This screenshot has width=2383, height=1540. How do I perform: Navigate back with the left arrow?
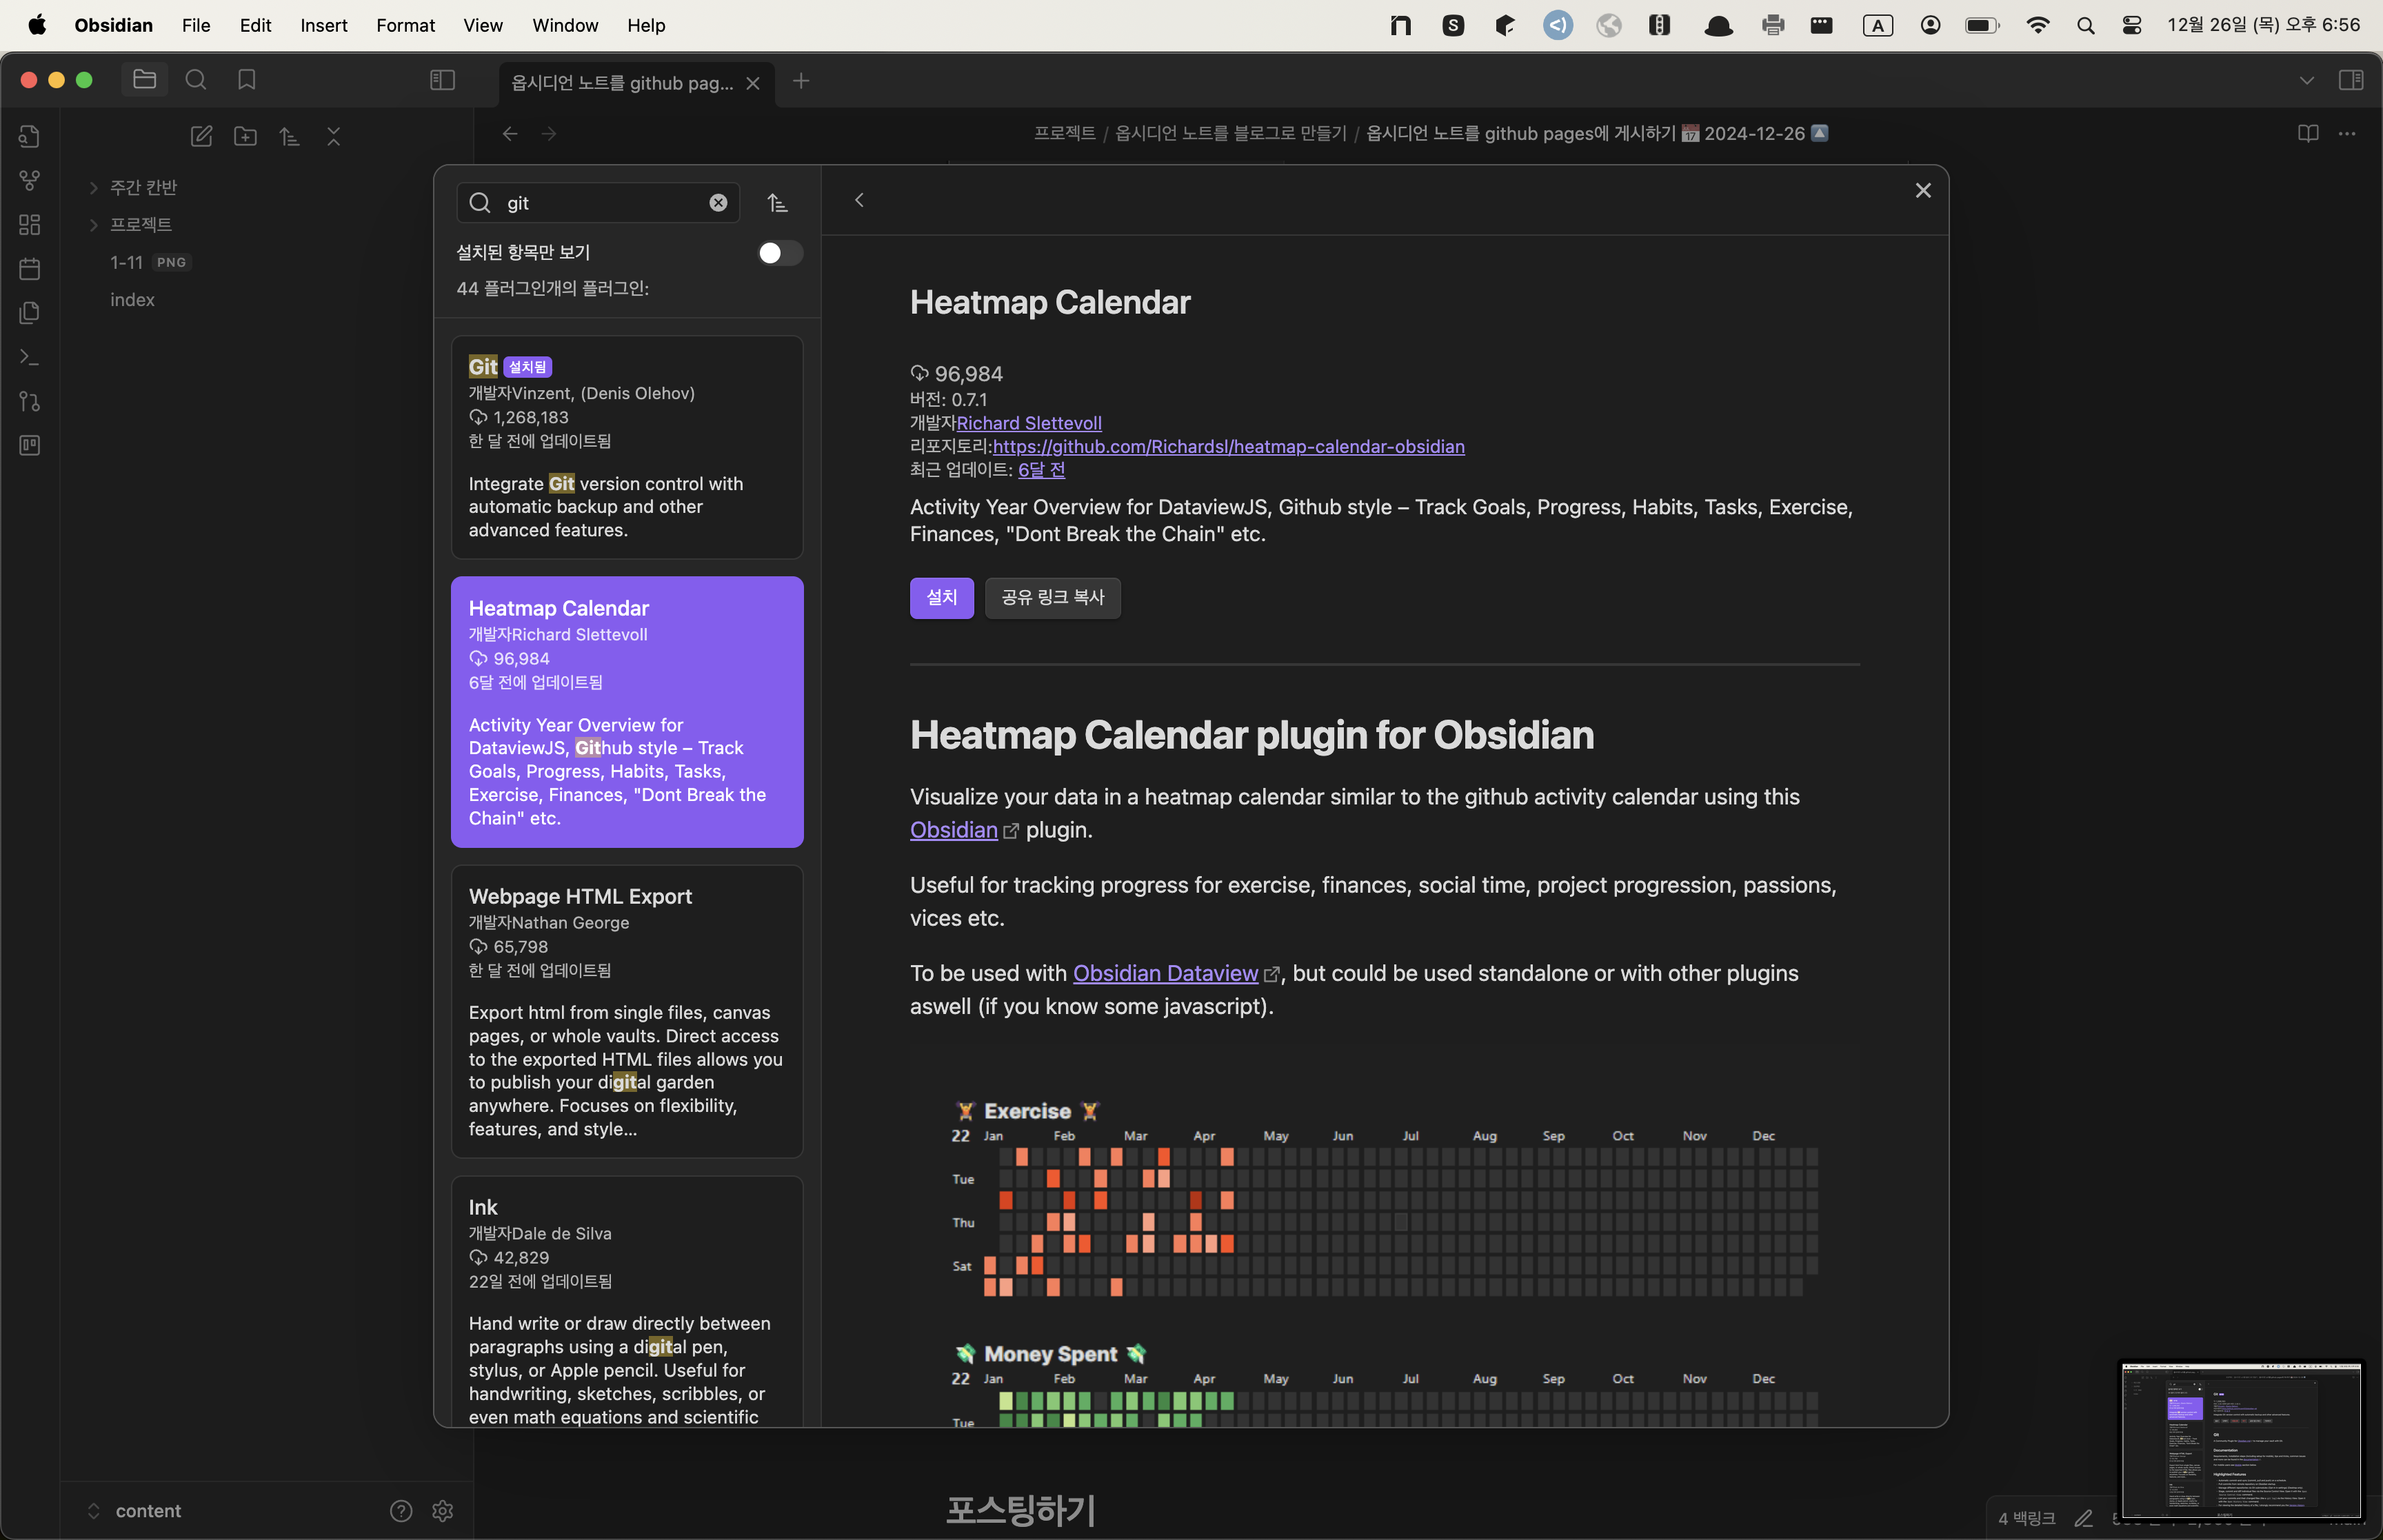click(x=510, y=134)
